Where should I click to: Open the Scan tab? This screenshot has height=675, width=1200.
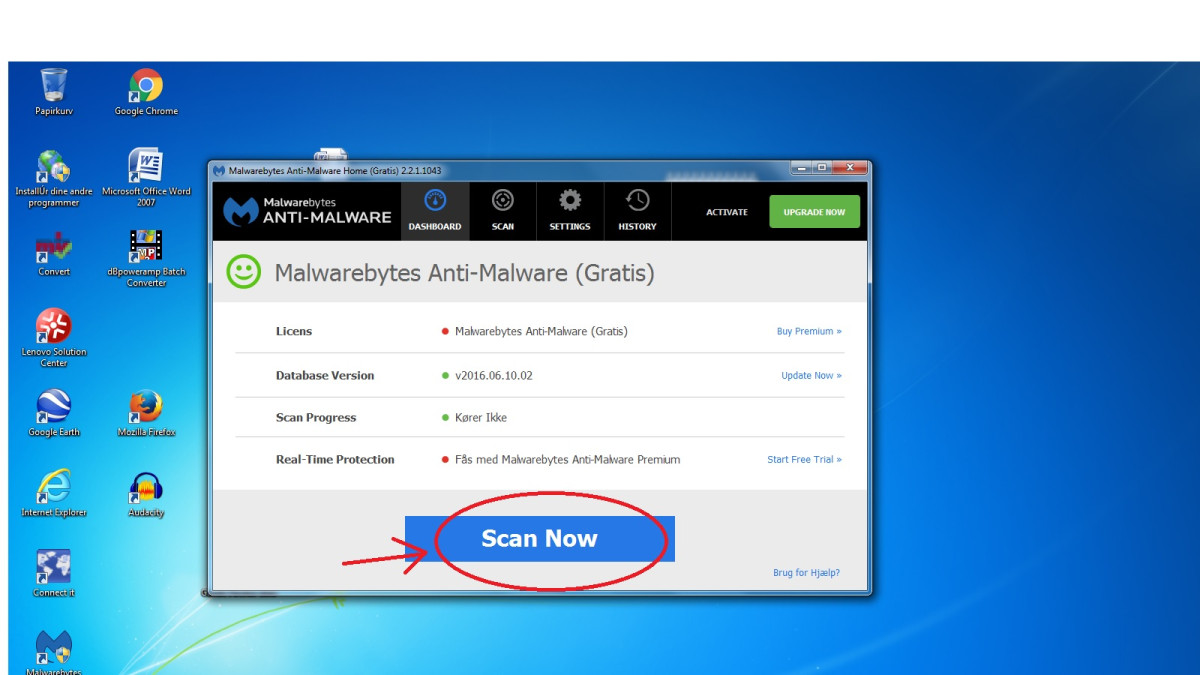click(503, 211)
